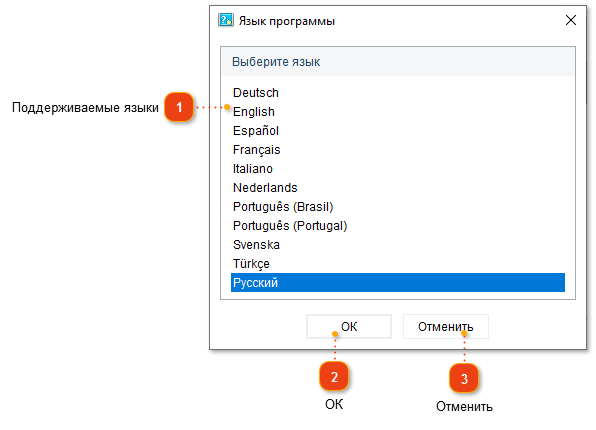Click the program icon in the dialog title bar

pos(225,20)
